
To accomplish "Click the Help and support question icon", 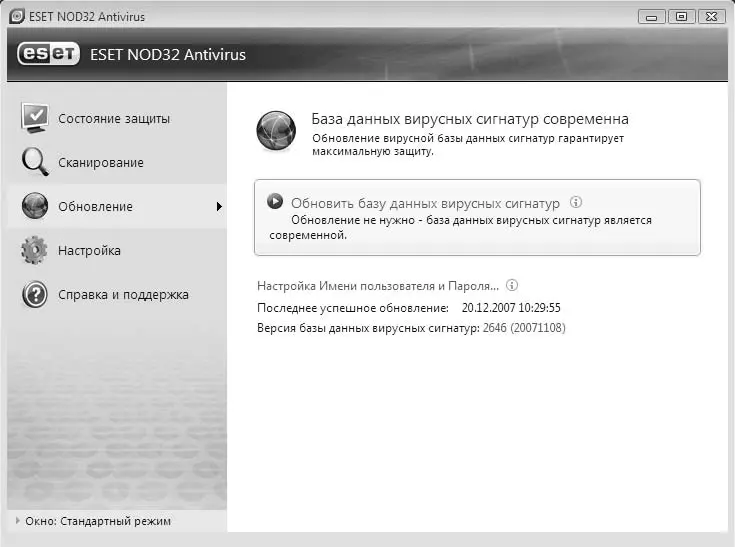I will tap(35, 294).
